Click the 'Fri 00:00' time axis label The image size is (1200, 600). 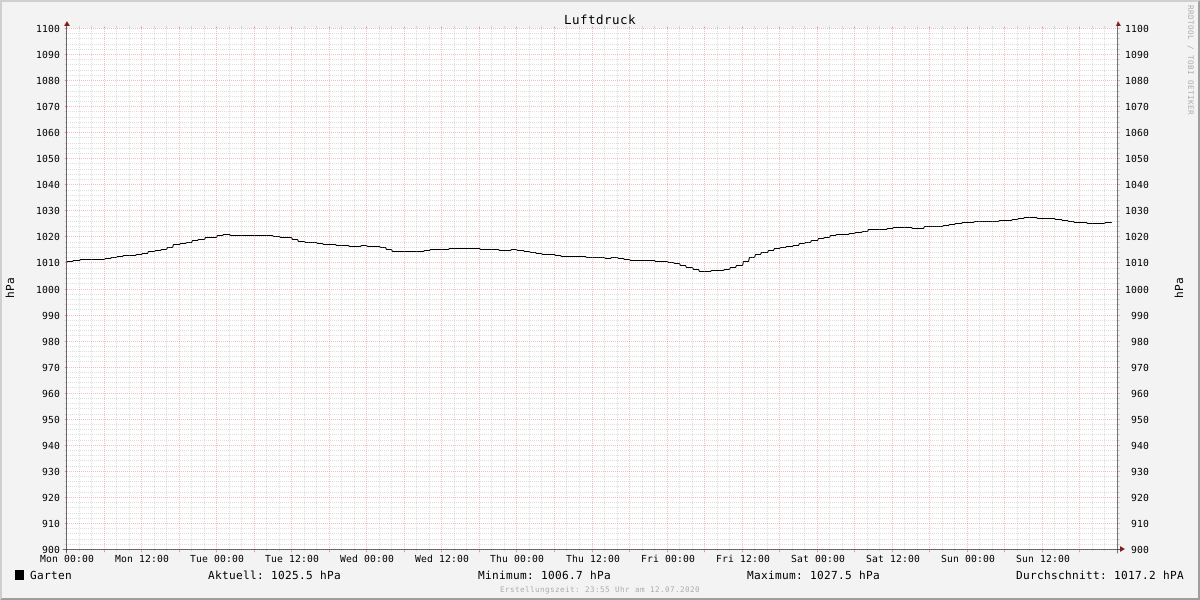pyautogui.click(x=668, y=559)
